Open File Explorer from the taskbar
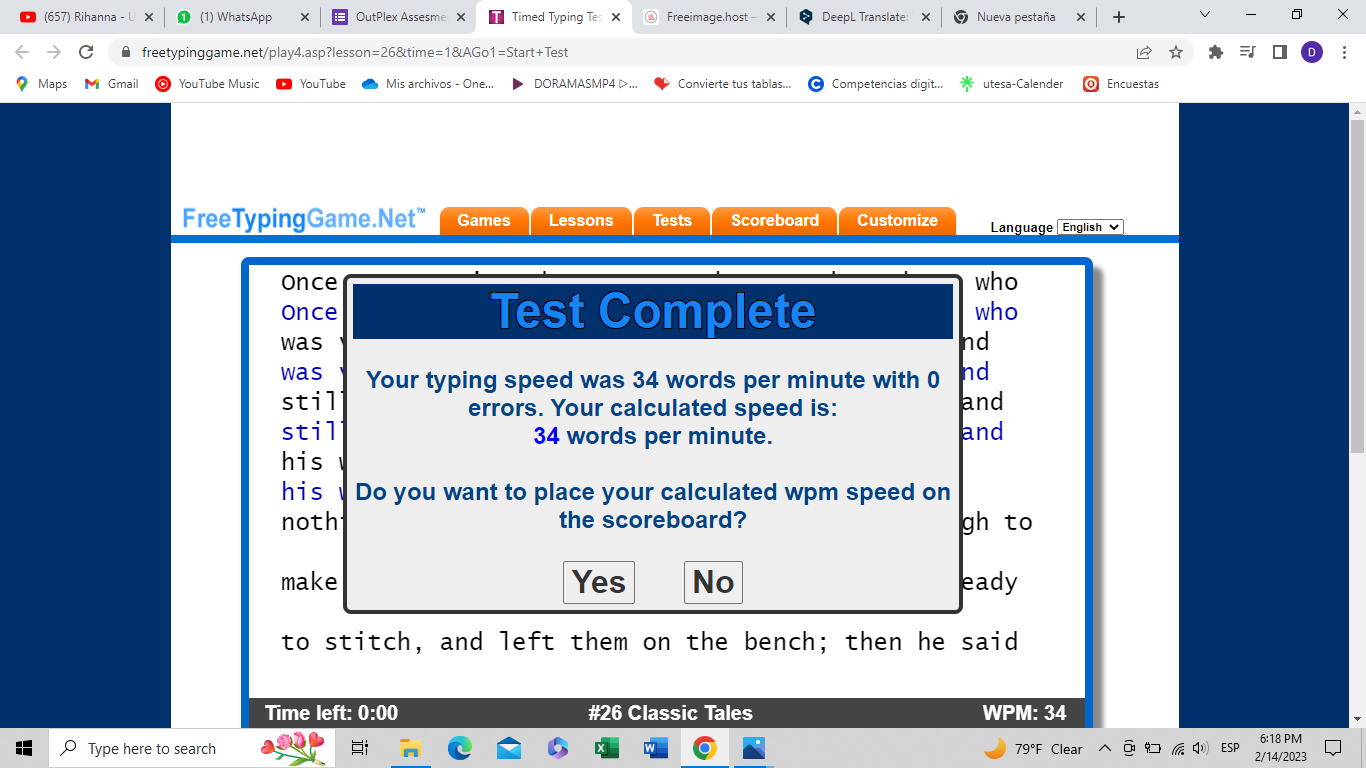Image resolution: width=1366 pixels, height=768 pixels. pos(410,748)
